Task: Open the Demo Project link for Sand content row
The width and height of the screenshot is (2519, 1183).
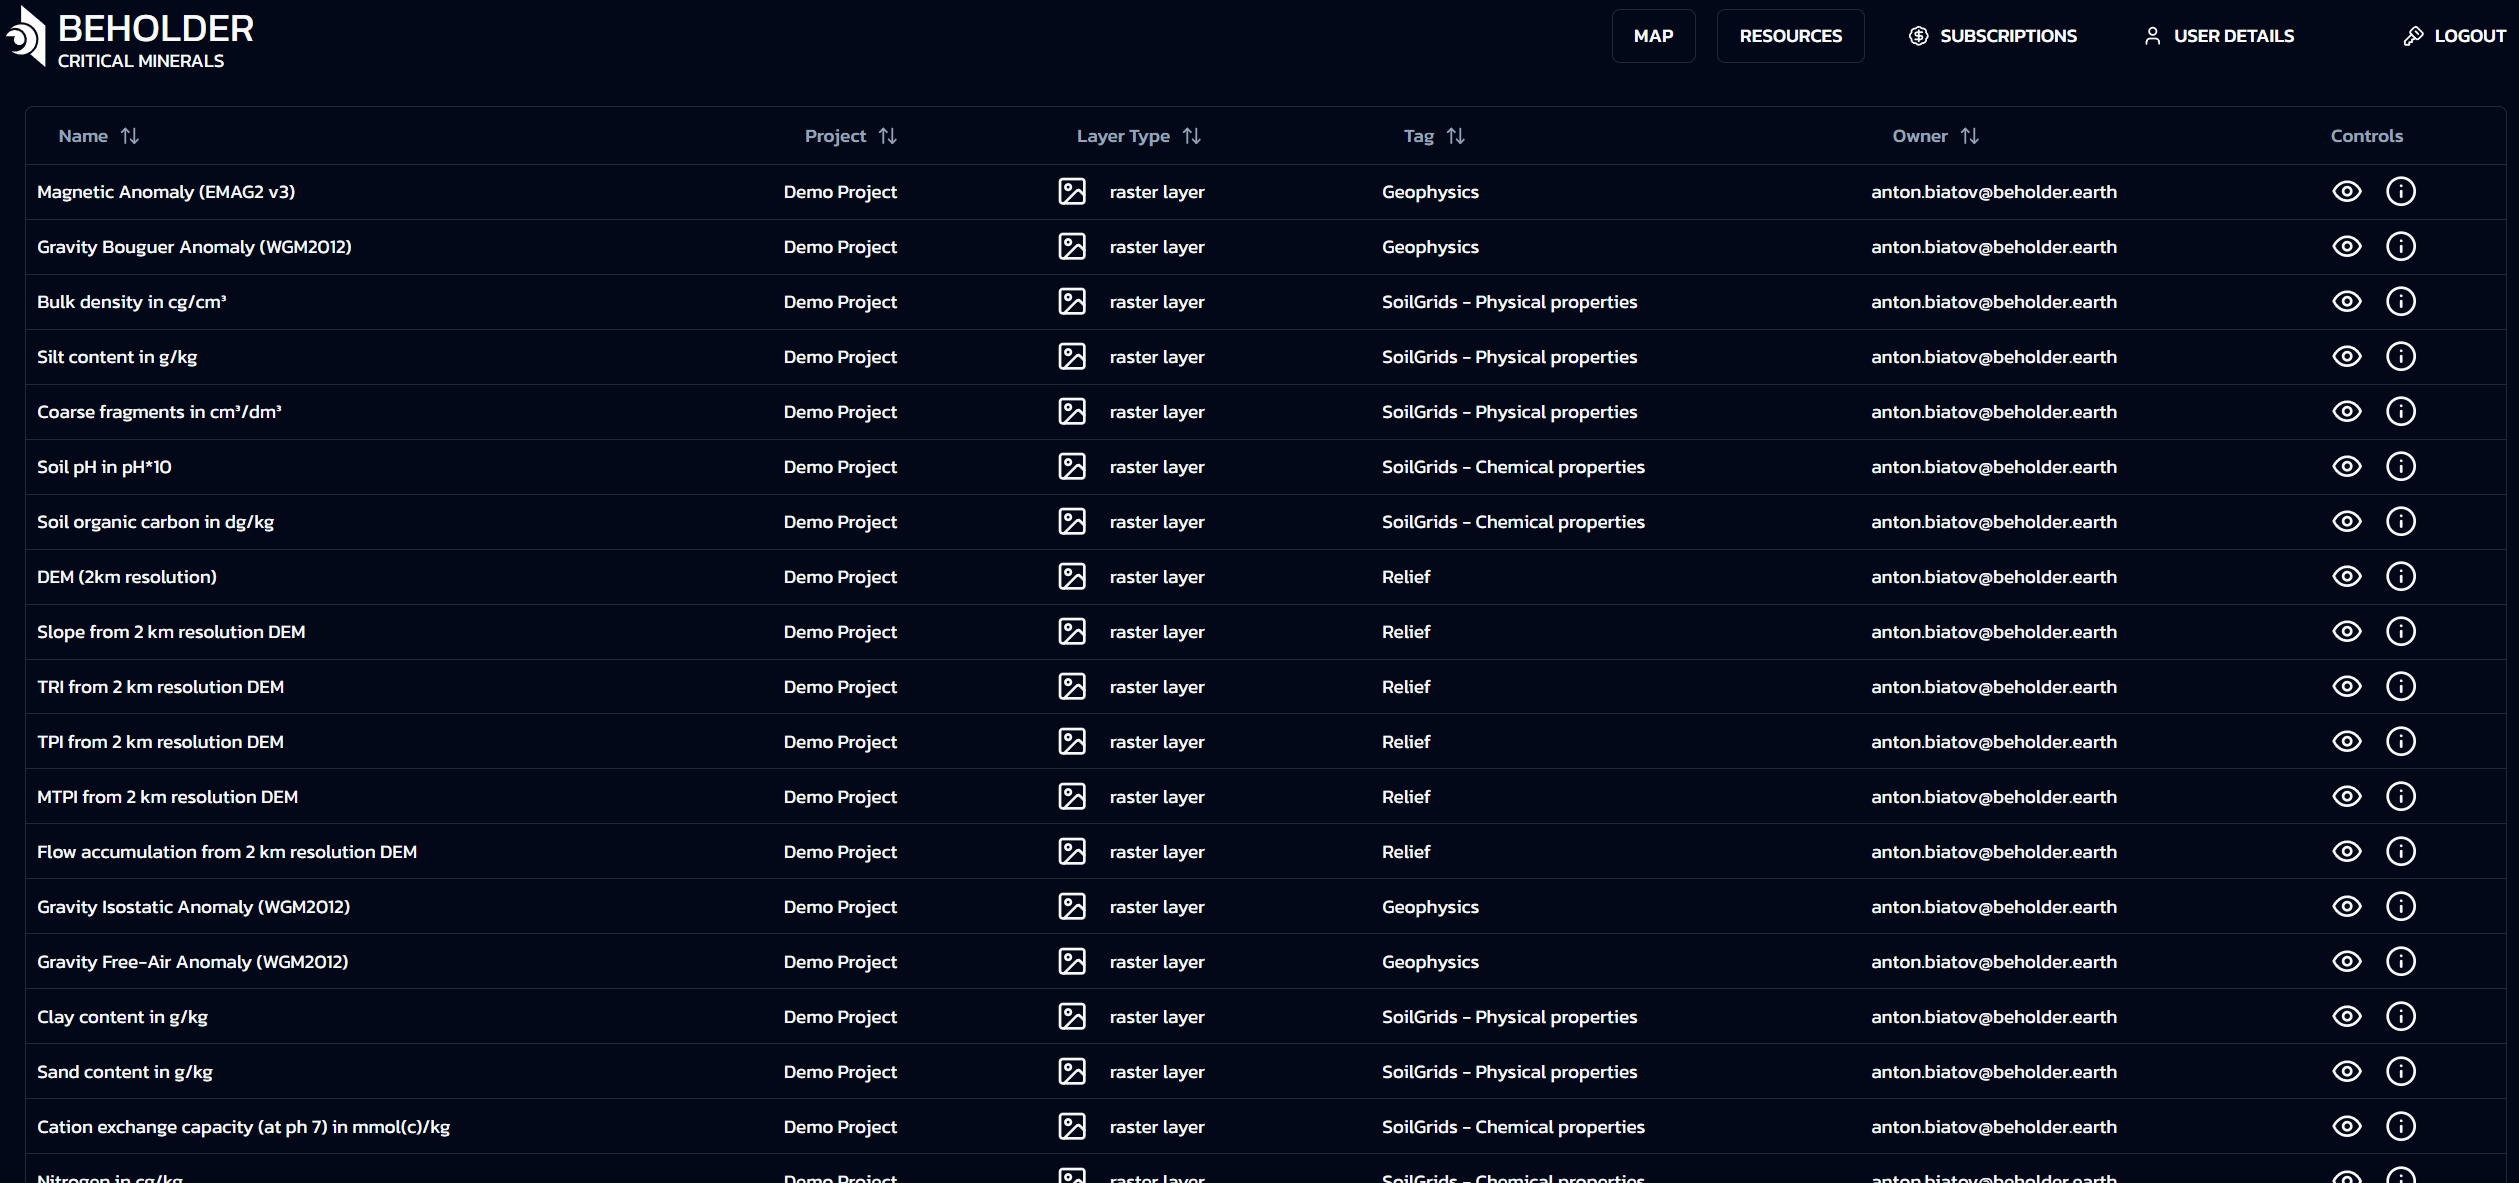Action: pos(839,1071)
